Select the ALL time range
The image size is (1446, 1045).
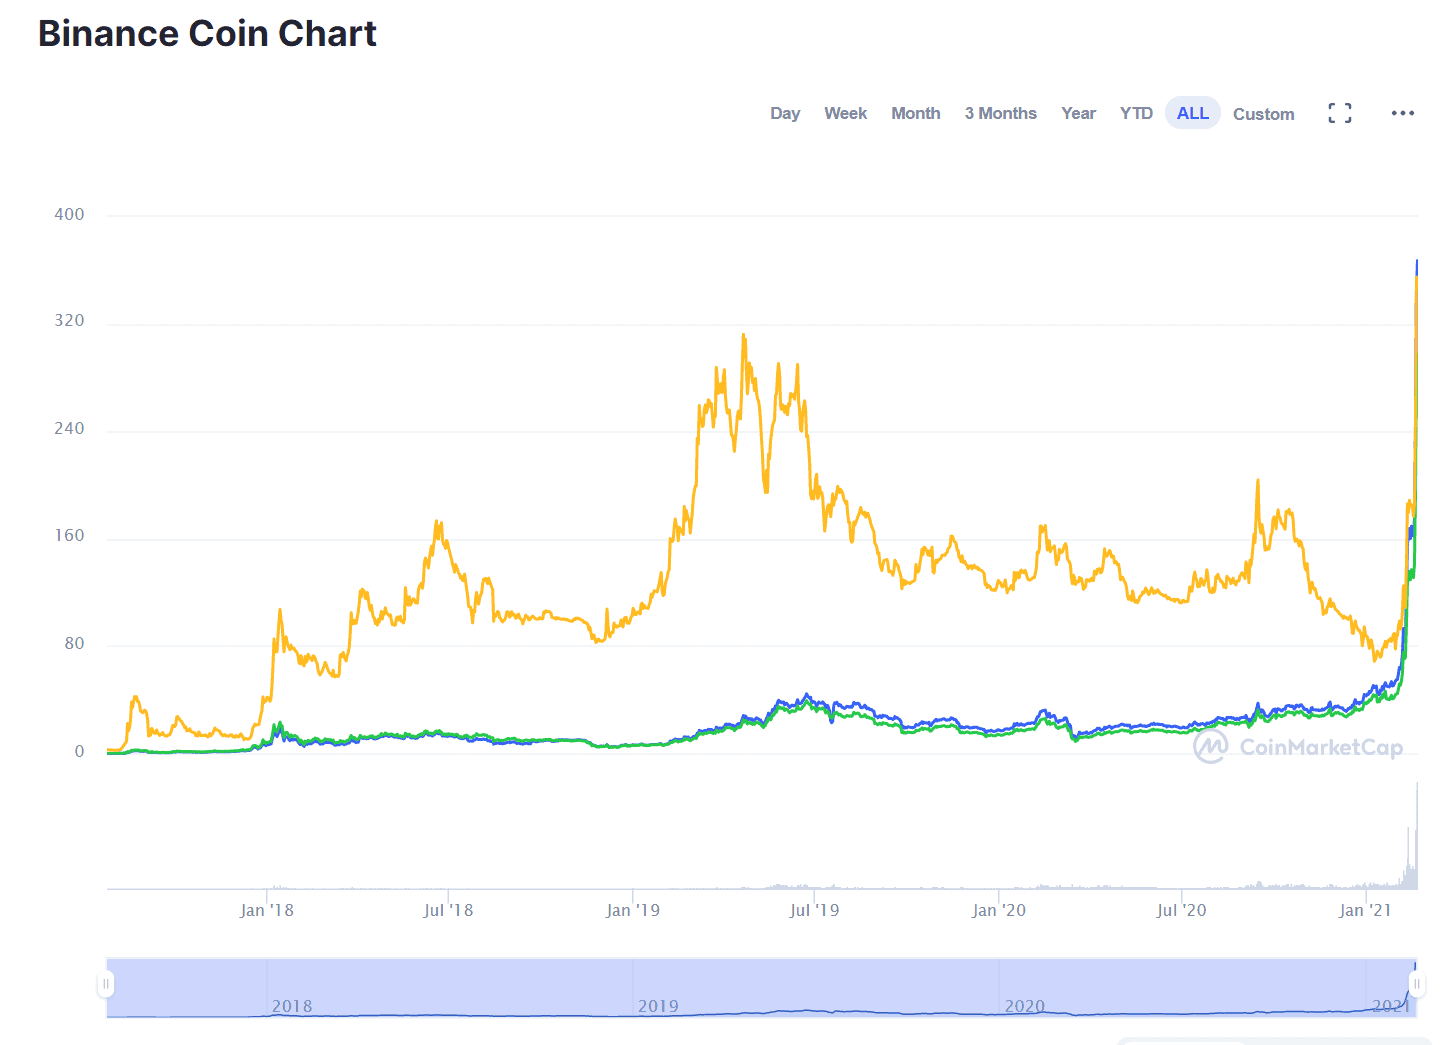point(1192,113)
